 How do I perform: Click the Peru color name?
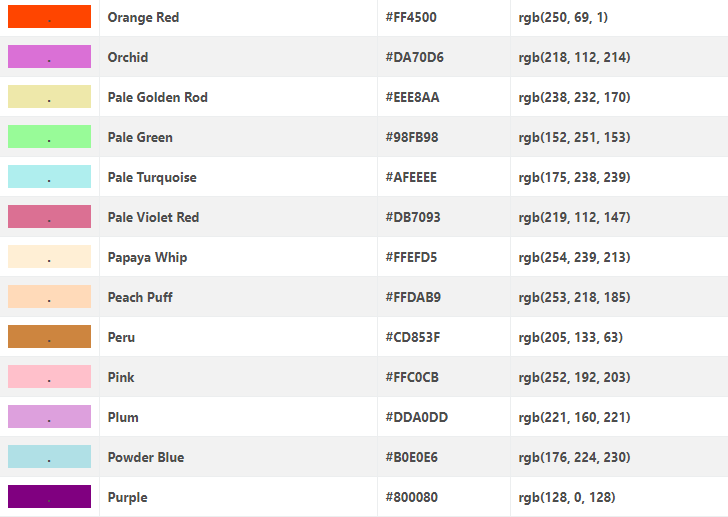pyautogui.click(x=121, y=337)
